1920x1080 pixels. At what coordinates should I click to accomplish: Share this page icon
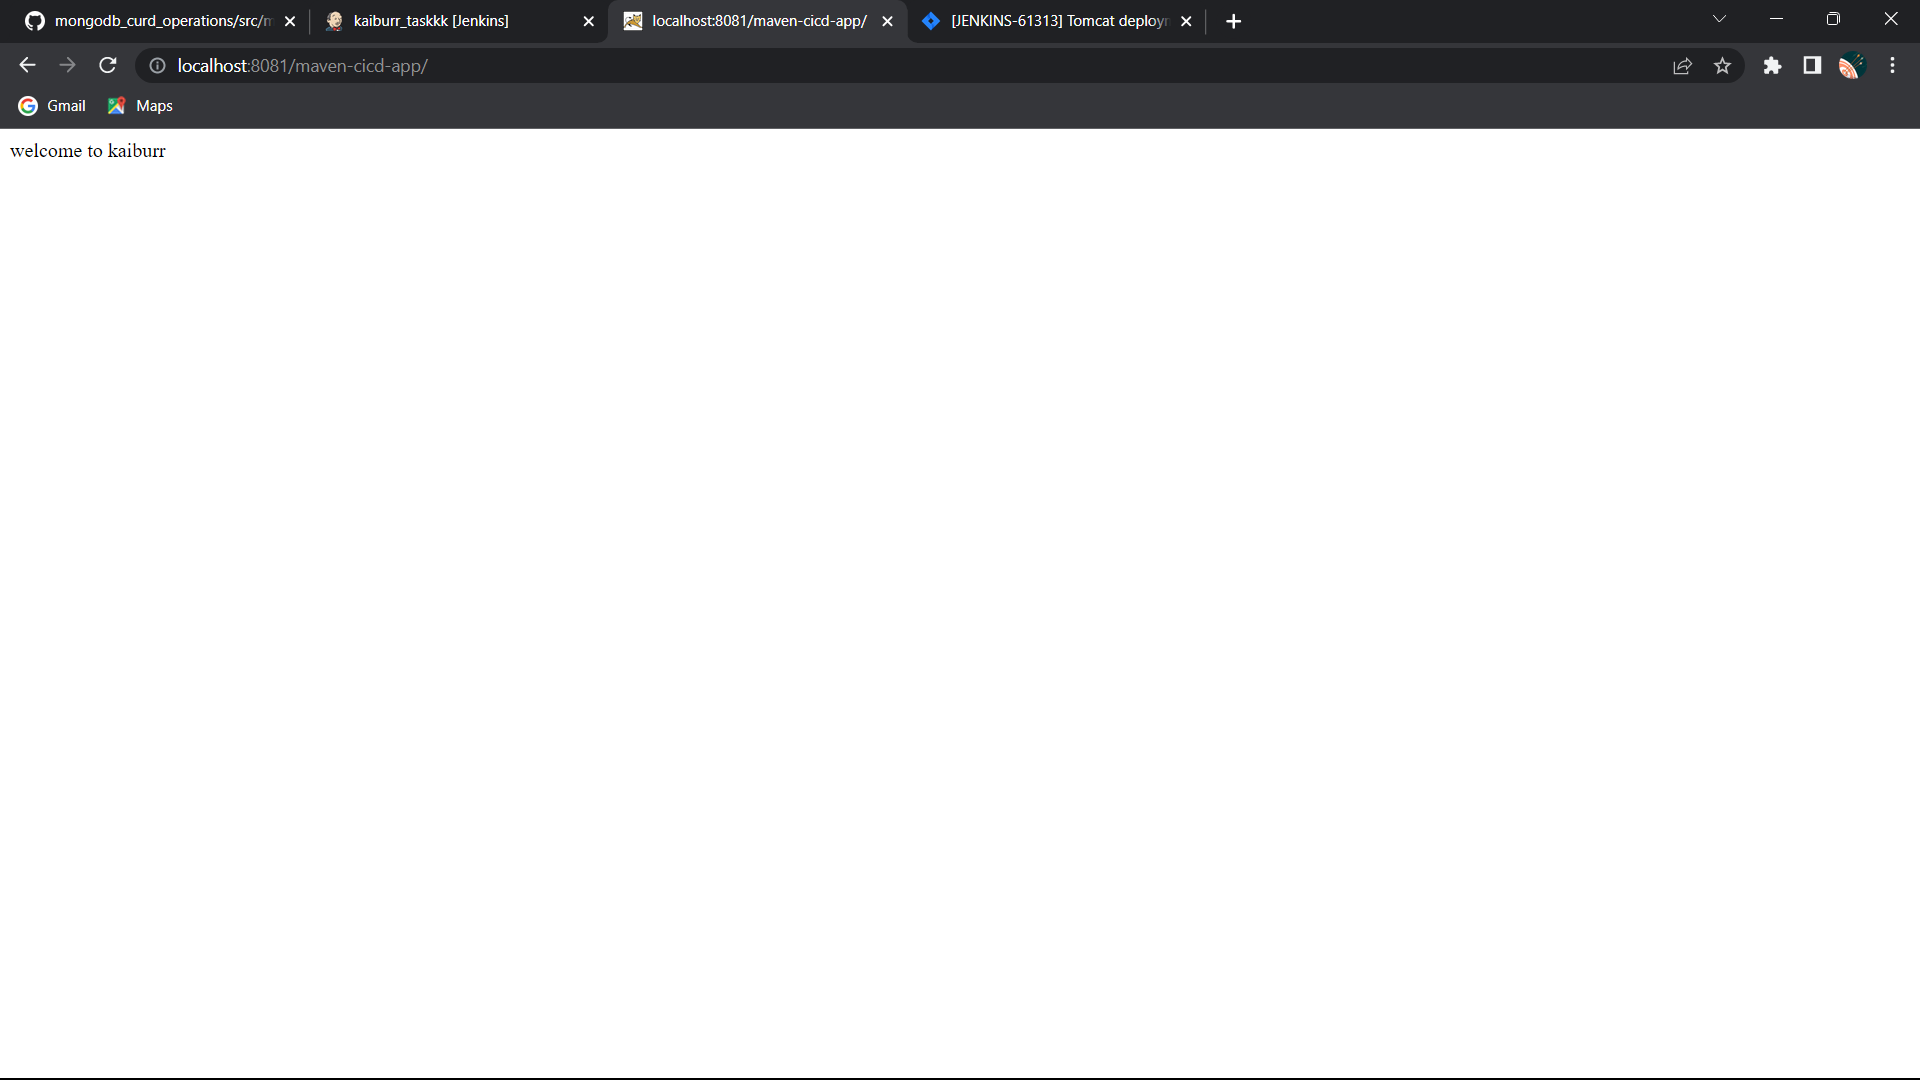(x=1682, y=66)
